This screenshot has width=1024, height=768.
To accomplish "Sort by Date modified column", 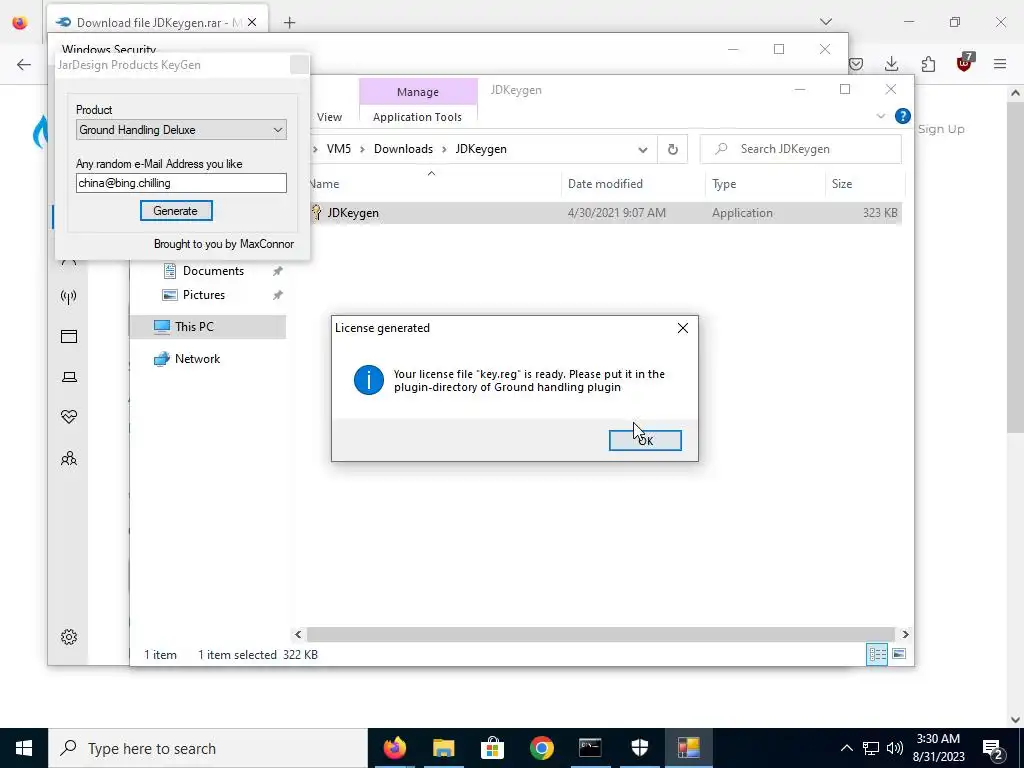I will (633, 184).
